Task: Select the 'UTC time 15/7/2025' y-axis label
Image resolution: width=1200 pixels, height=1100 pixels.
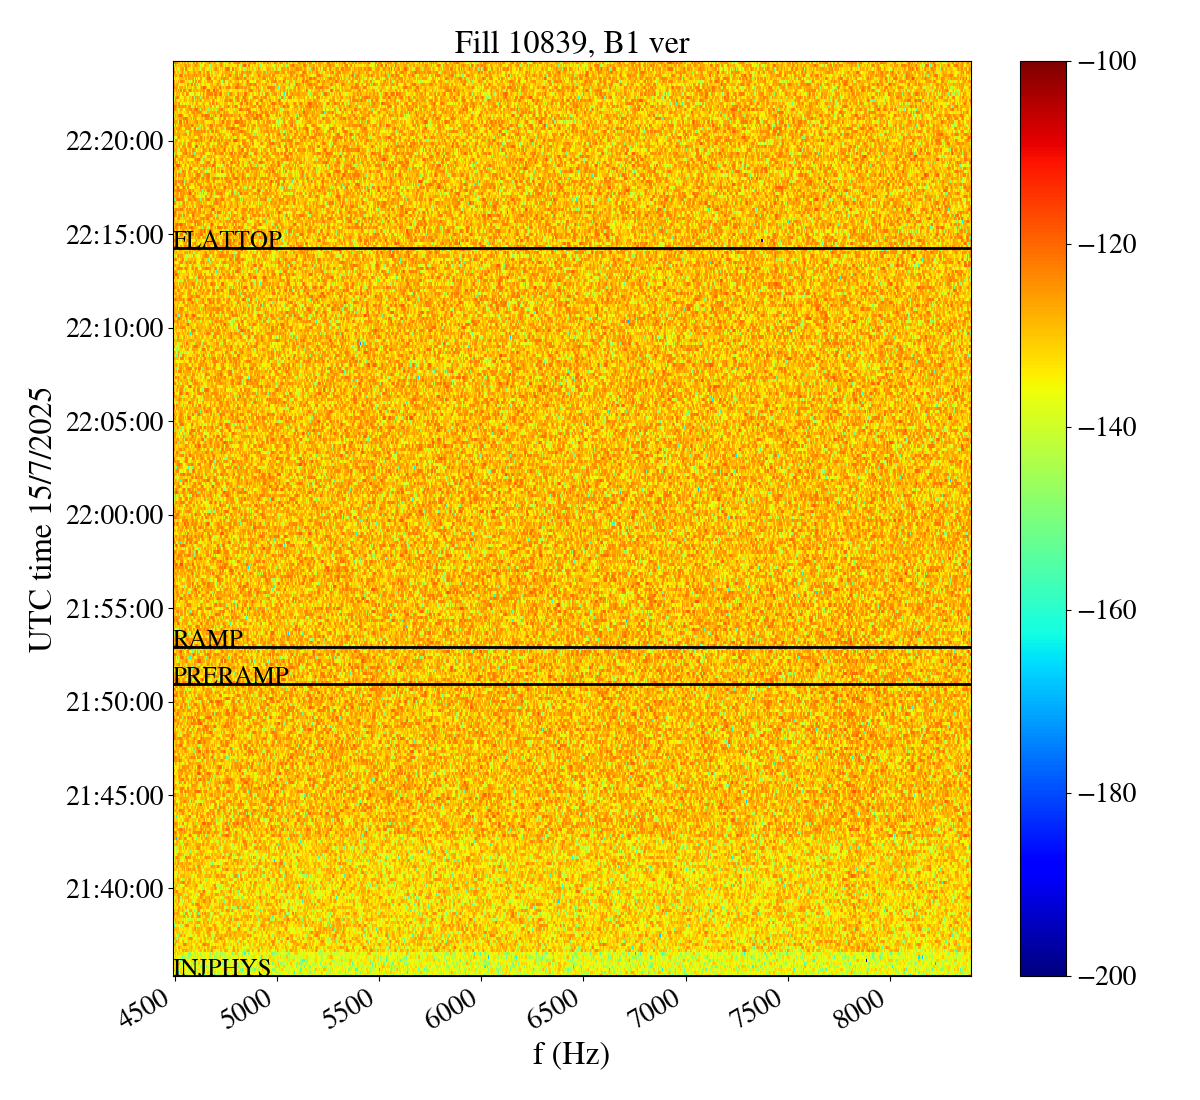Action: [x=41, y=519]
